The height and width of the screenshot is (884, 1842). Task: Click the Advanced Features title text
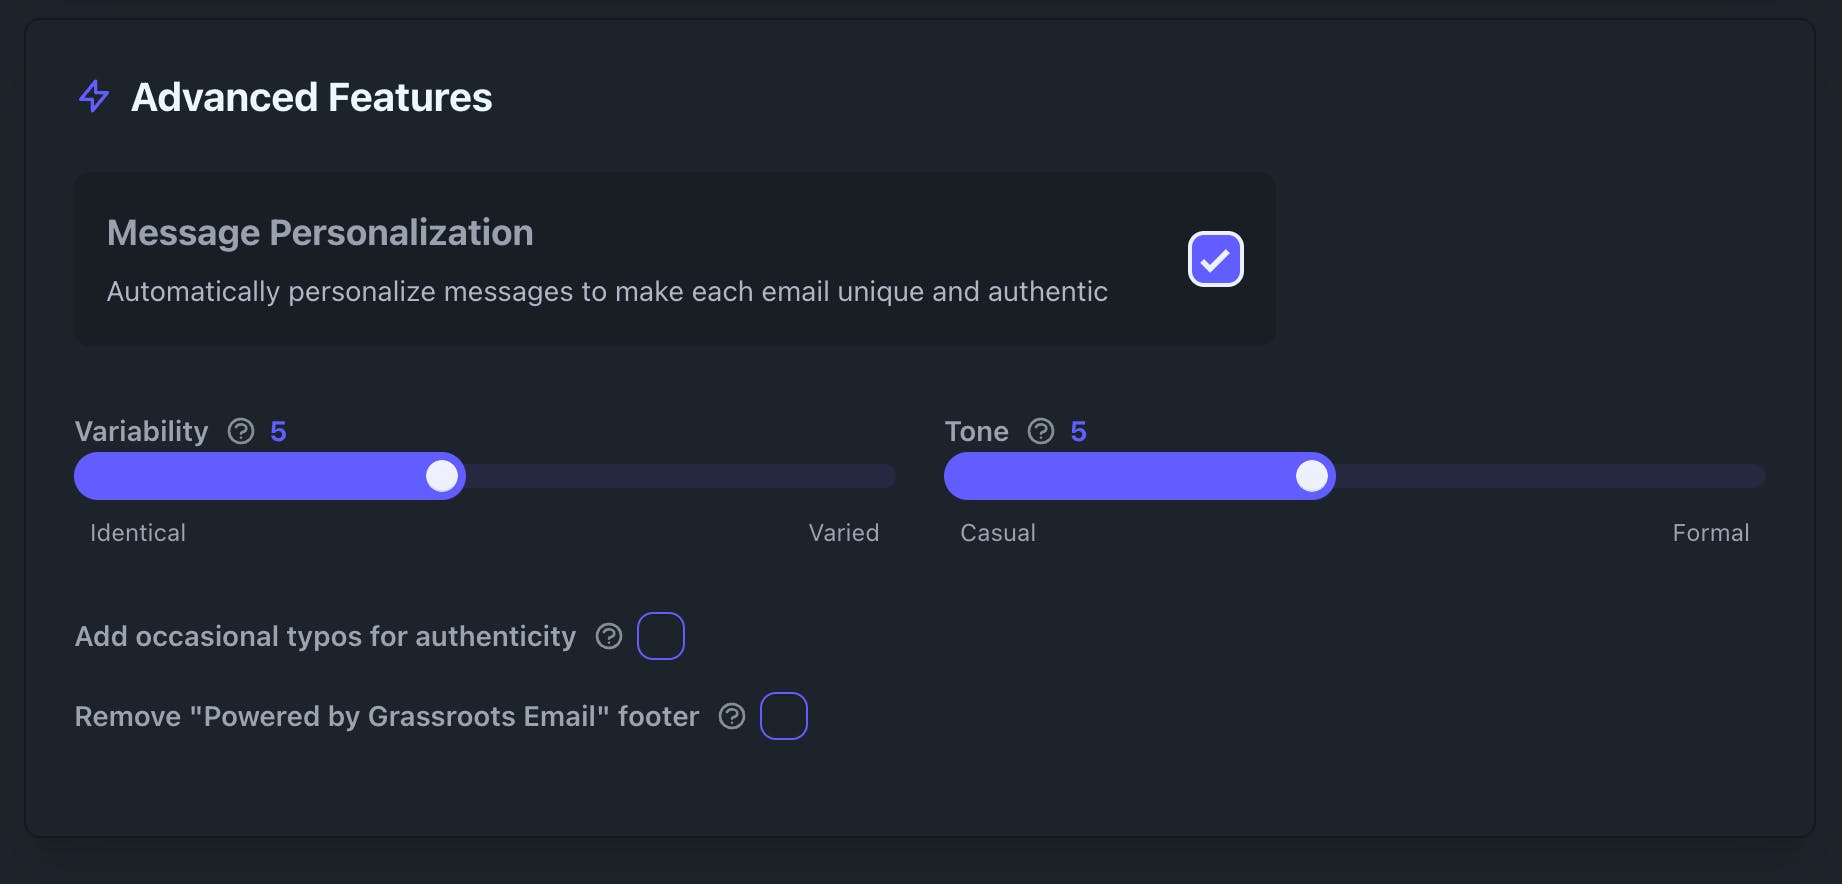tap(311, 98)
